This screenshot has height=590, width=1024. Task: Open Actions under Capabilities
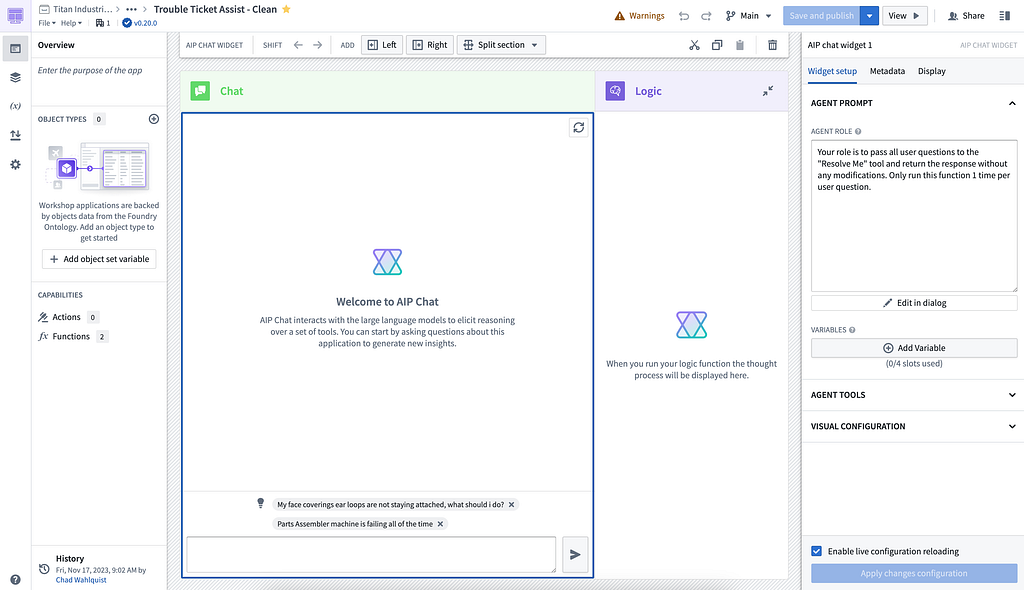pos(67,317)
